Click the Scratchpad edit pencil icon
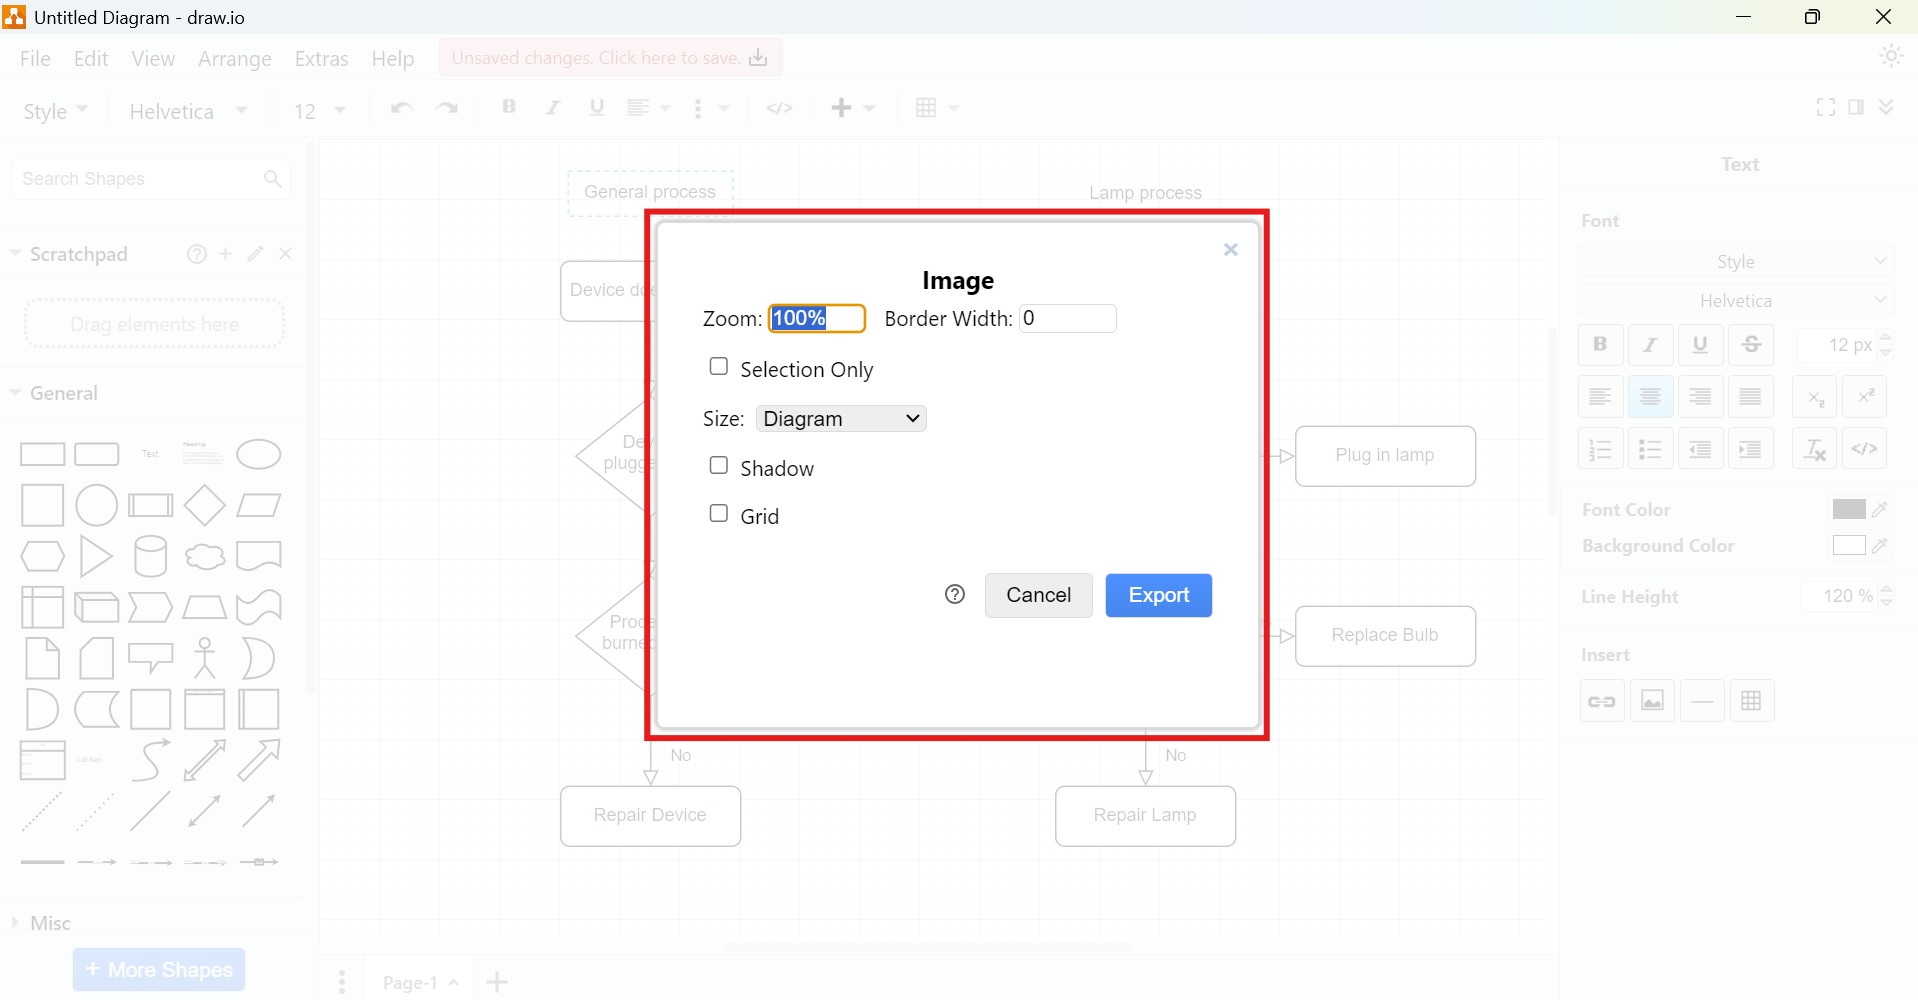The width and height of the screenshot is (1918, 1000). pyautogui.click(x=255, y=254)
